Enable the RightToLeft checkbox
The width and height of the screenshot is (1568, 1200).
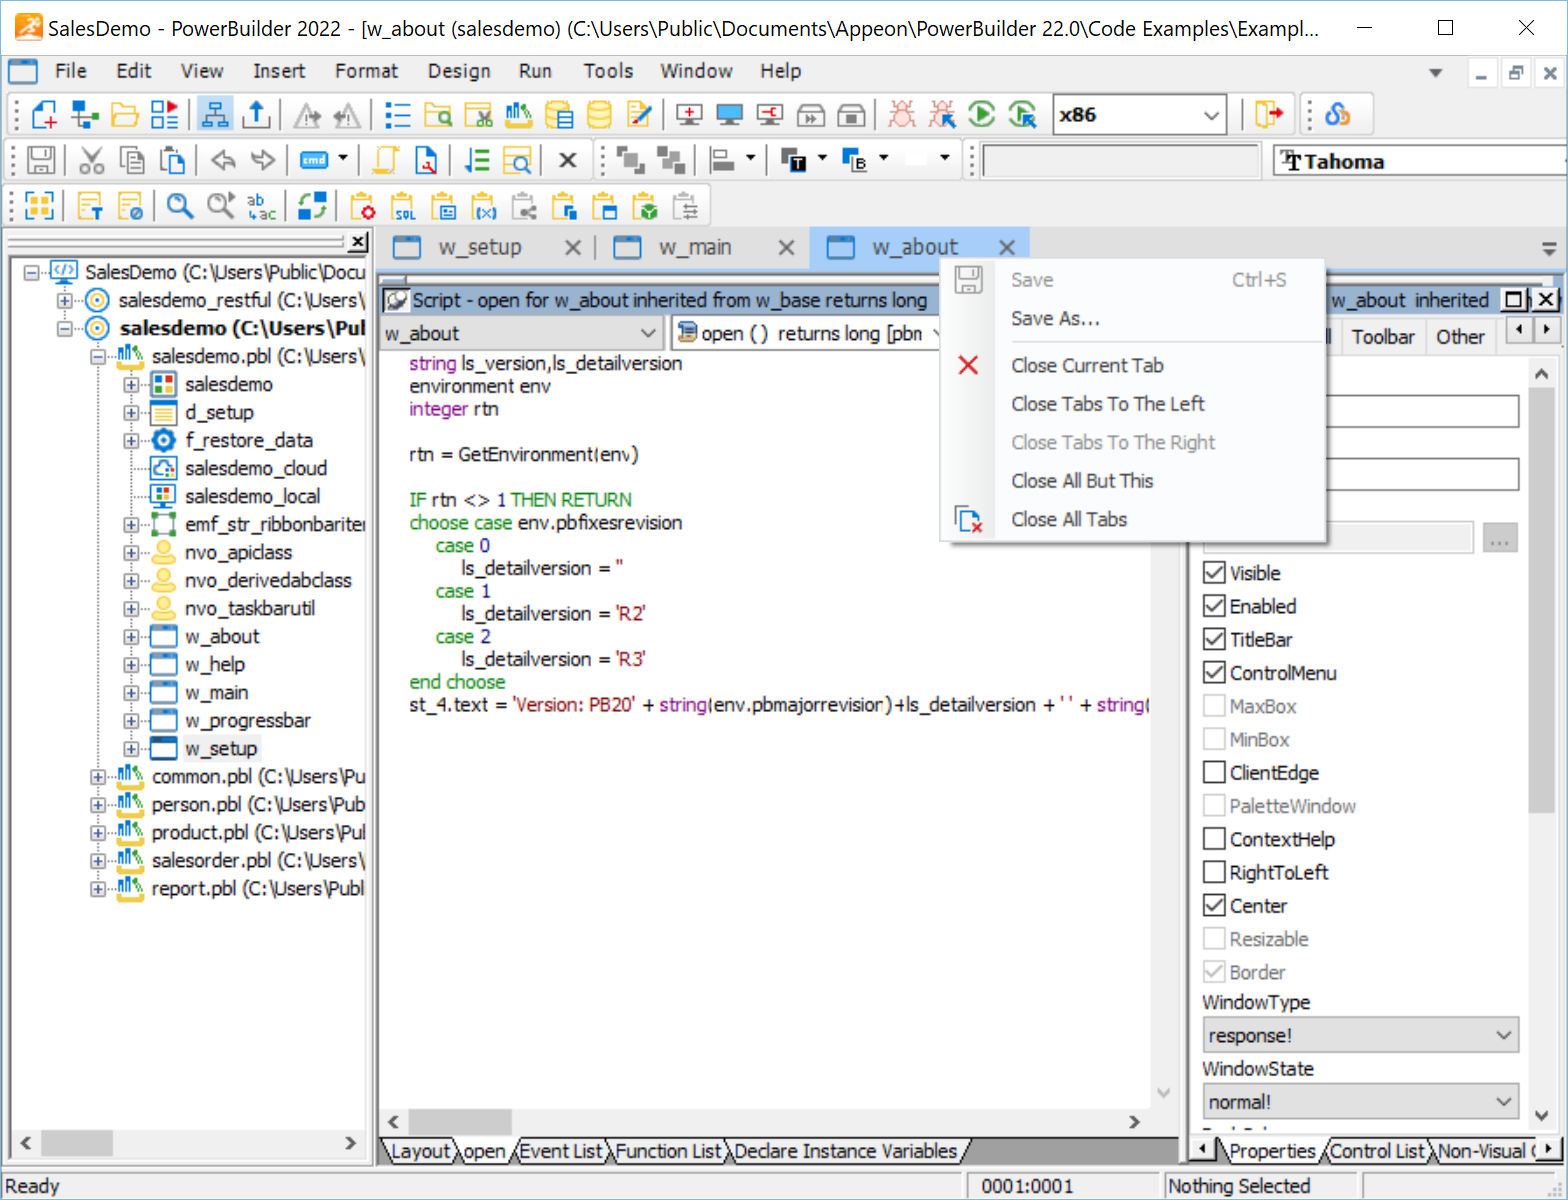pyautogui.click(x=1214, y=872)
